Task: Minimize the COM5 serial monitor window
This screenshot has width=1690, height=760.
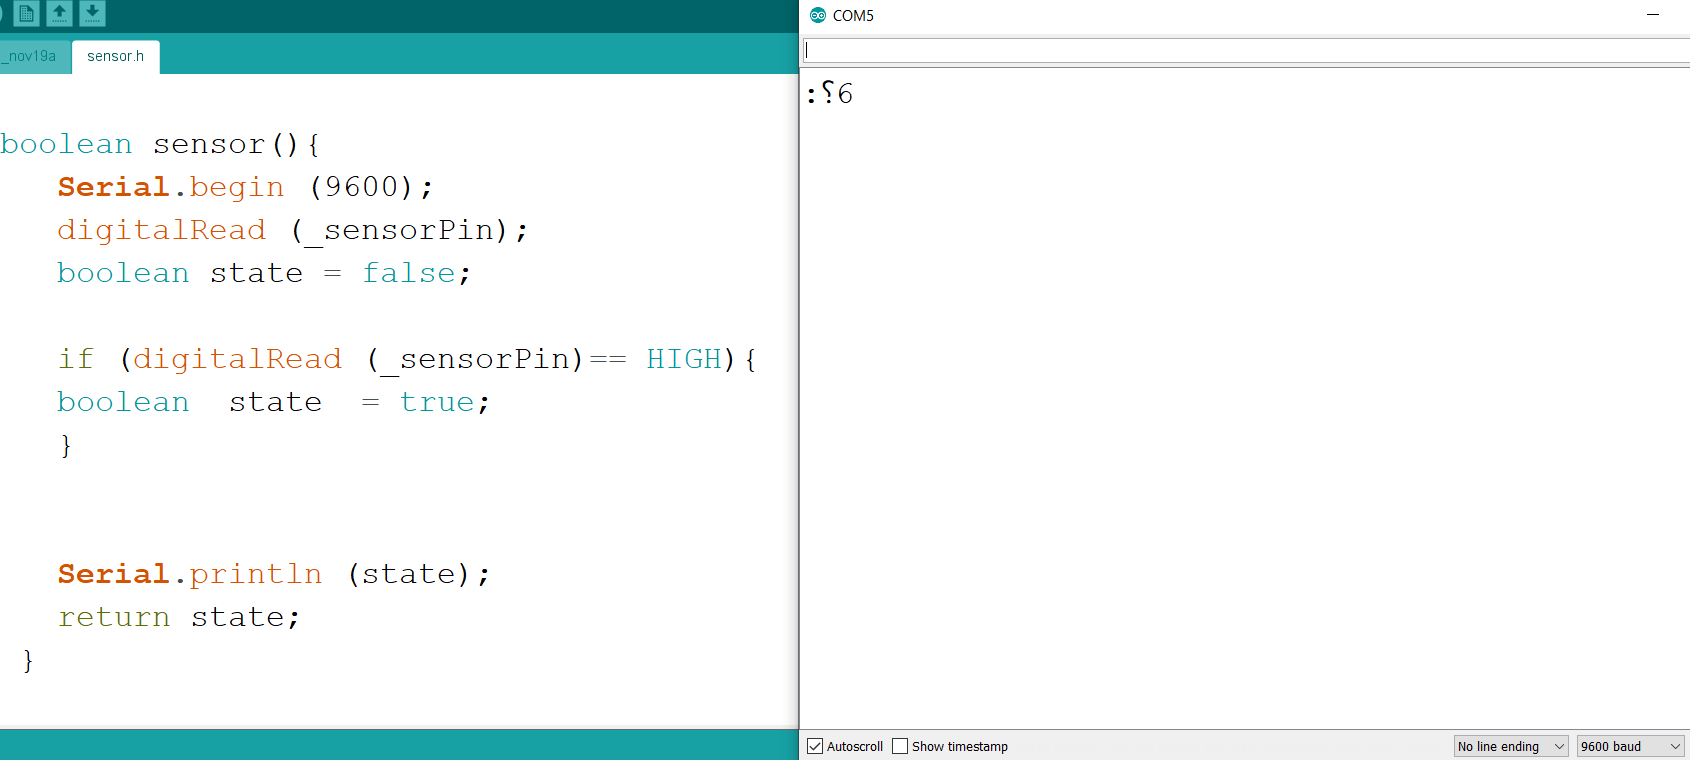Action: tap(1653, 15)
